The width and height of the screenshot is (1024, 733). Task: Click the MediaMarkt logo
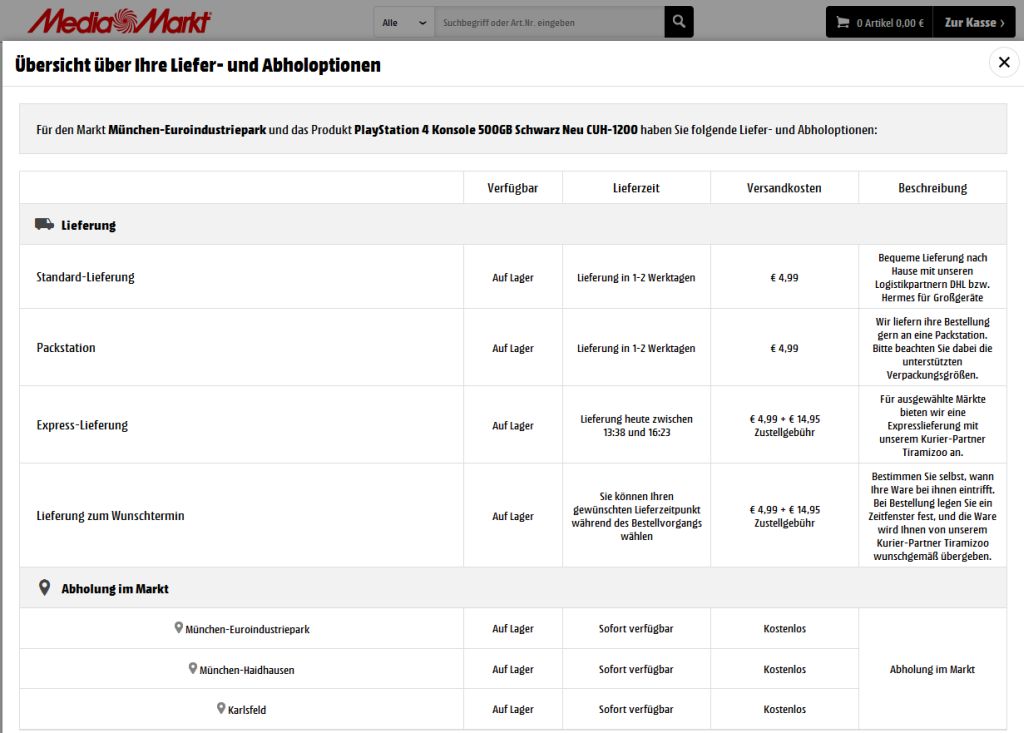tap(120, 21)
